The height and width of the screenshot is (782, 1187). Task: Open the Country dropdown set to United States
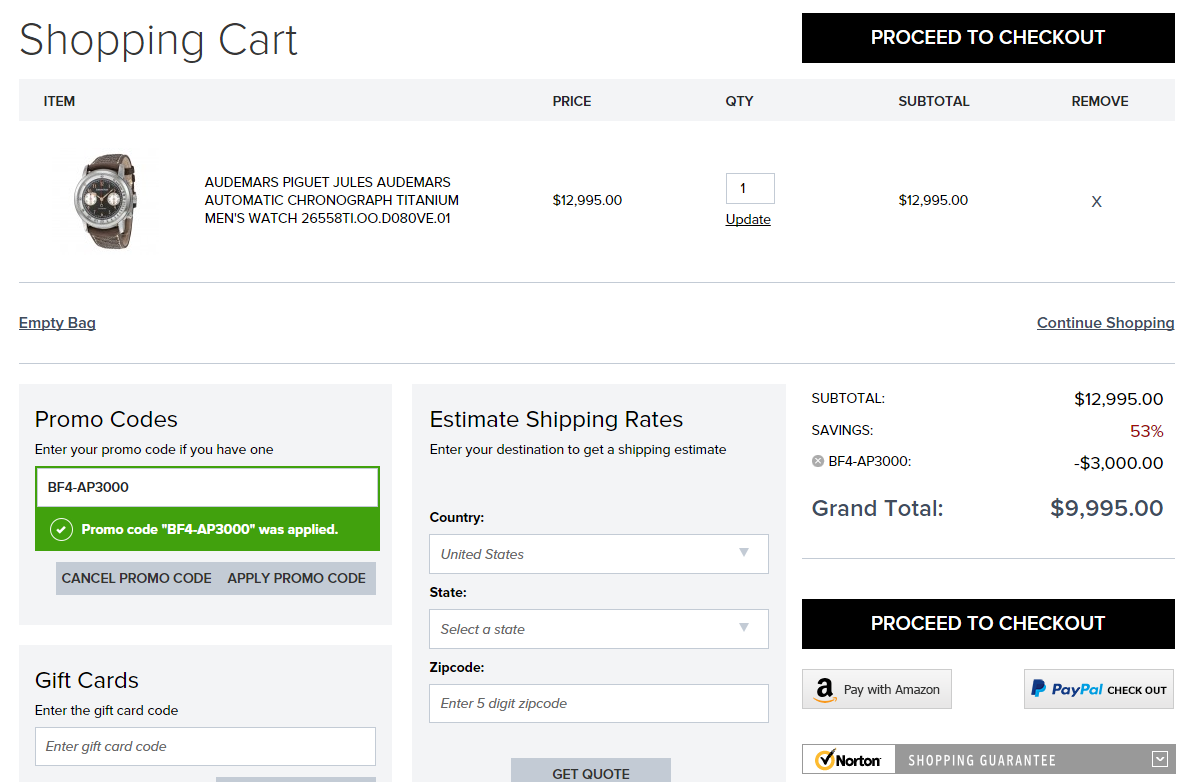click(x=599, y=554)
